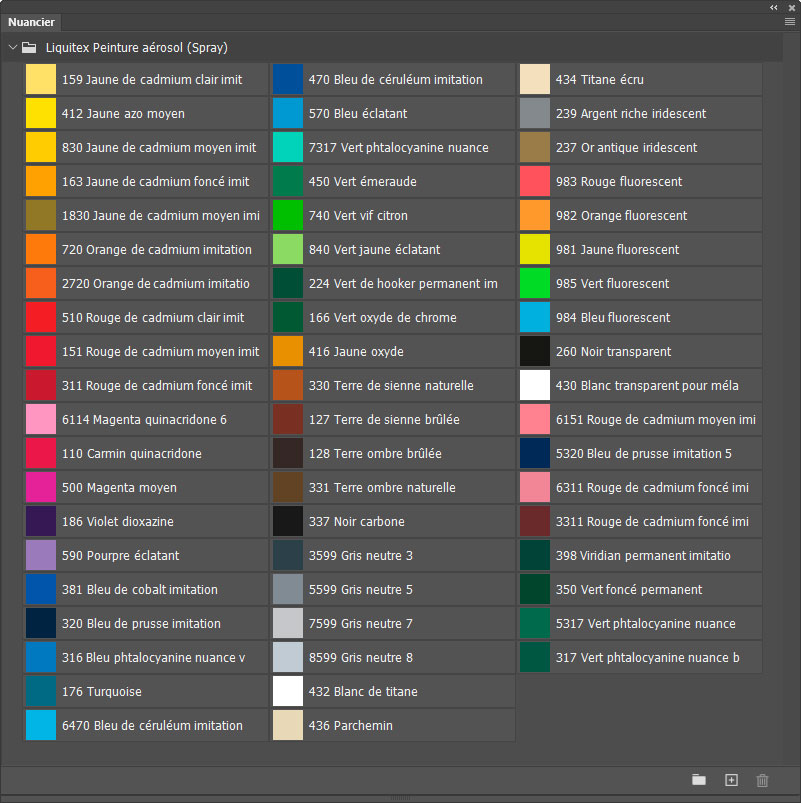Open the Nuancier panel menu icon
This screenshot has height=803, width=801.
[790, 21]
